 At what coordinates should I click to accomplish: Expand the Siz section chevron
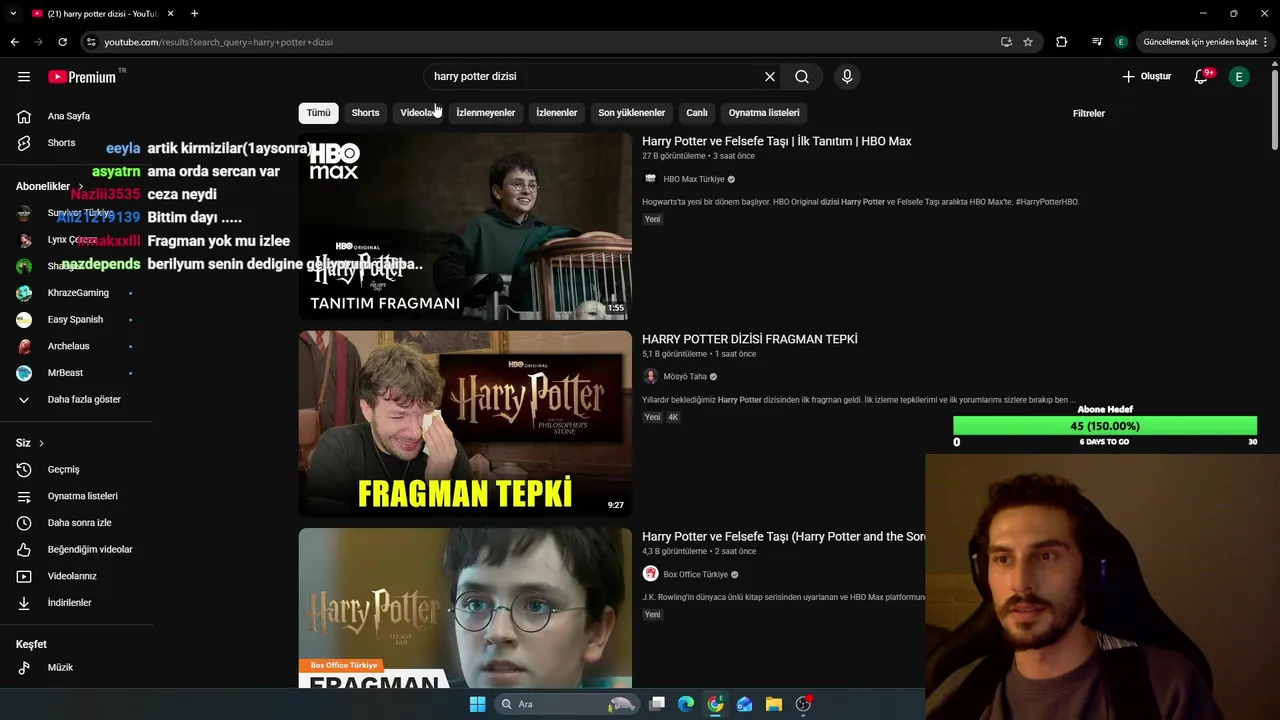coord(41,443)
